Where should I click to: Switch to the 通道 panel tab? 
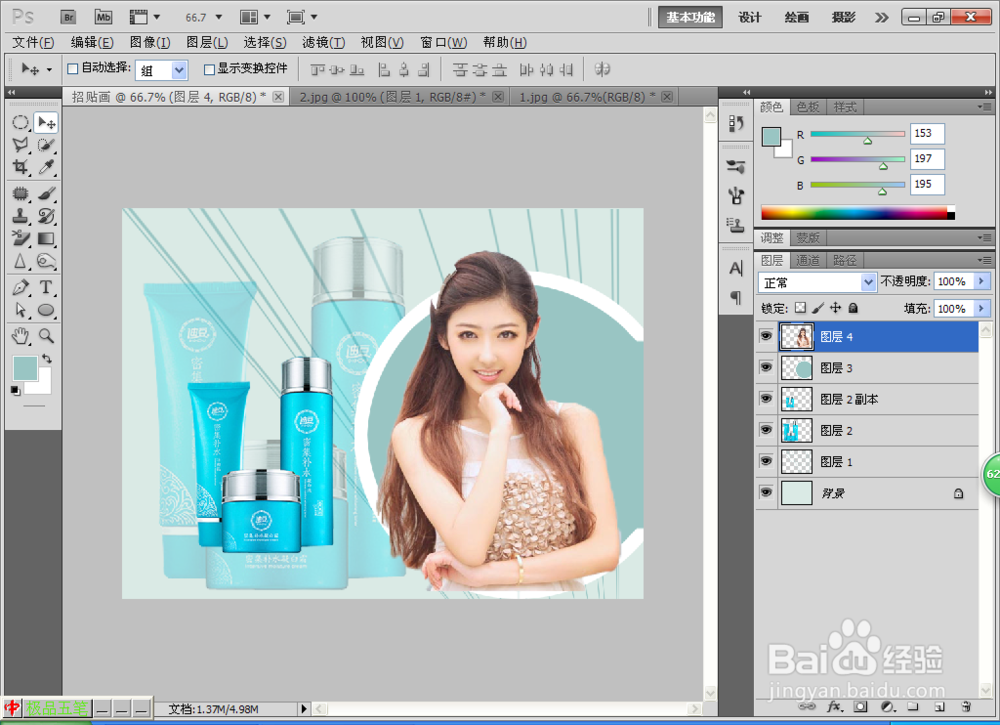[x=808, y=260]
